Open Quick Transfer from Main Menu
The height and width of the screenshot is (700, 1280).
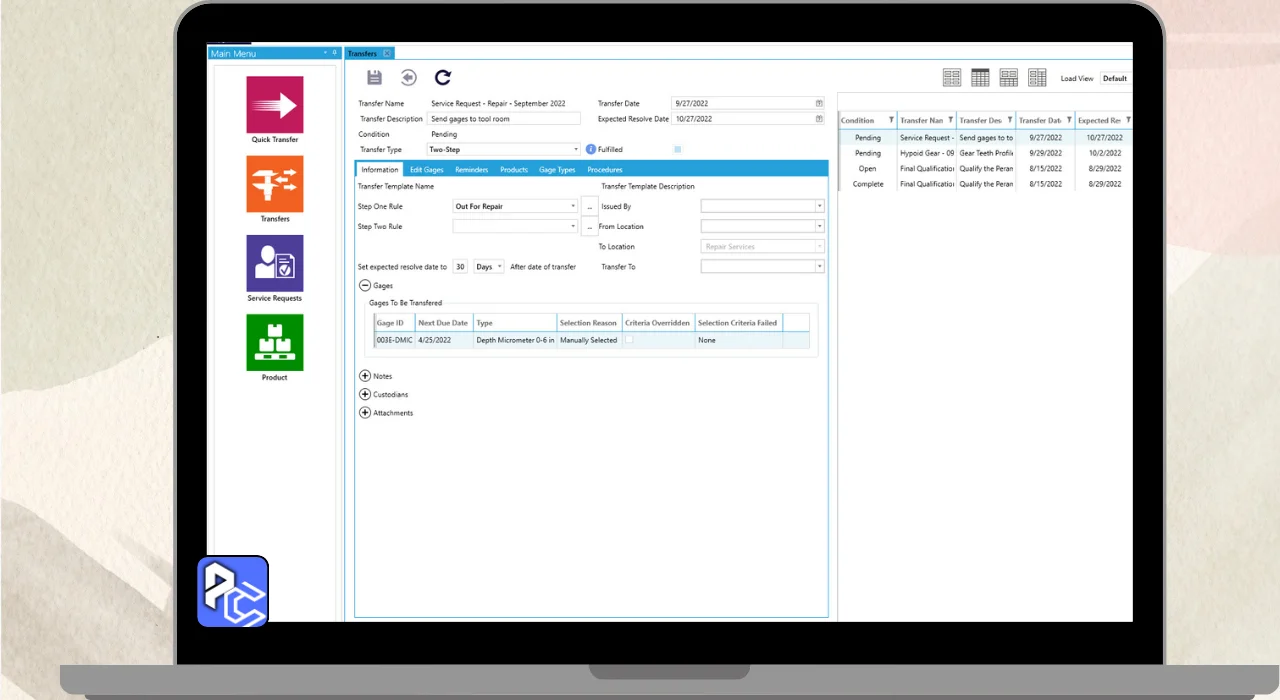coord(275,105)
